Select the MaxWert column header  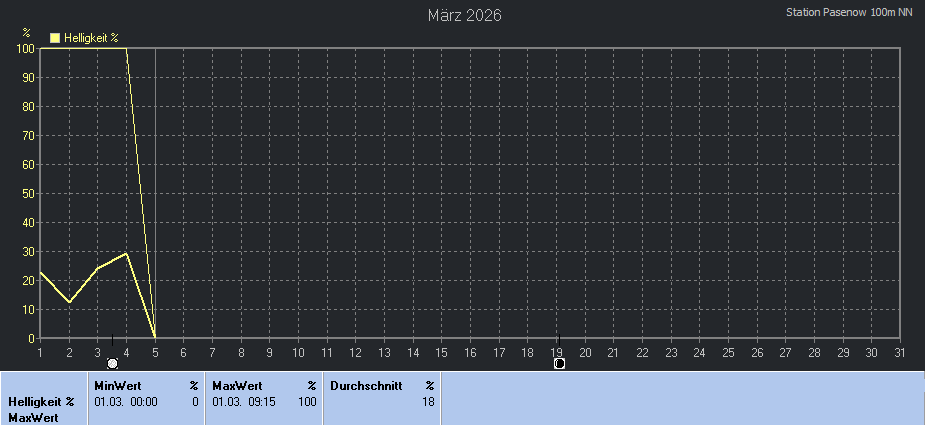[236, 385]
